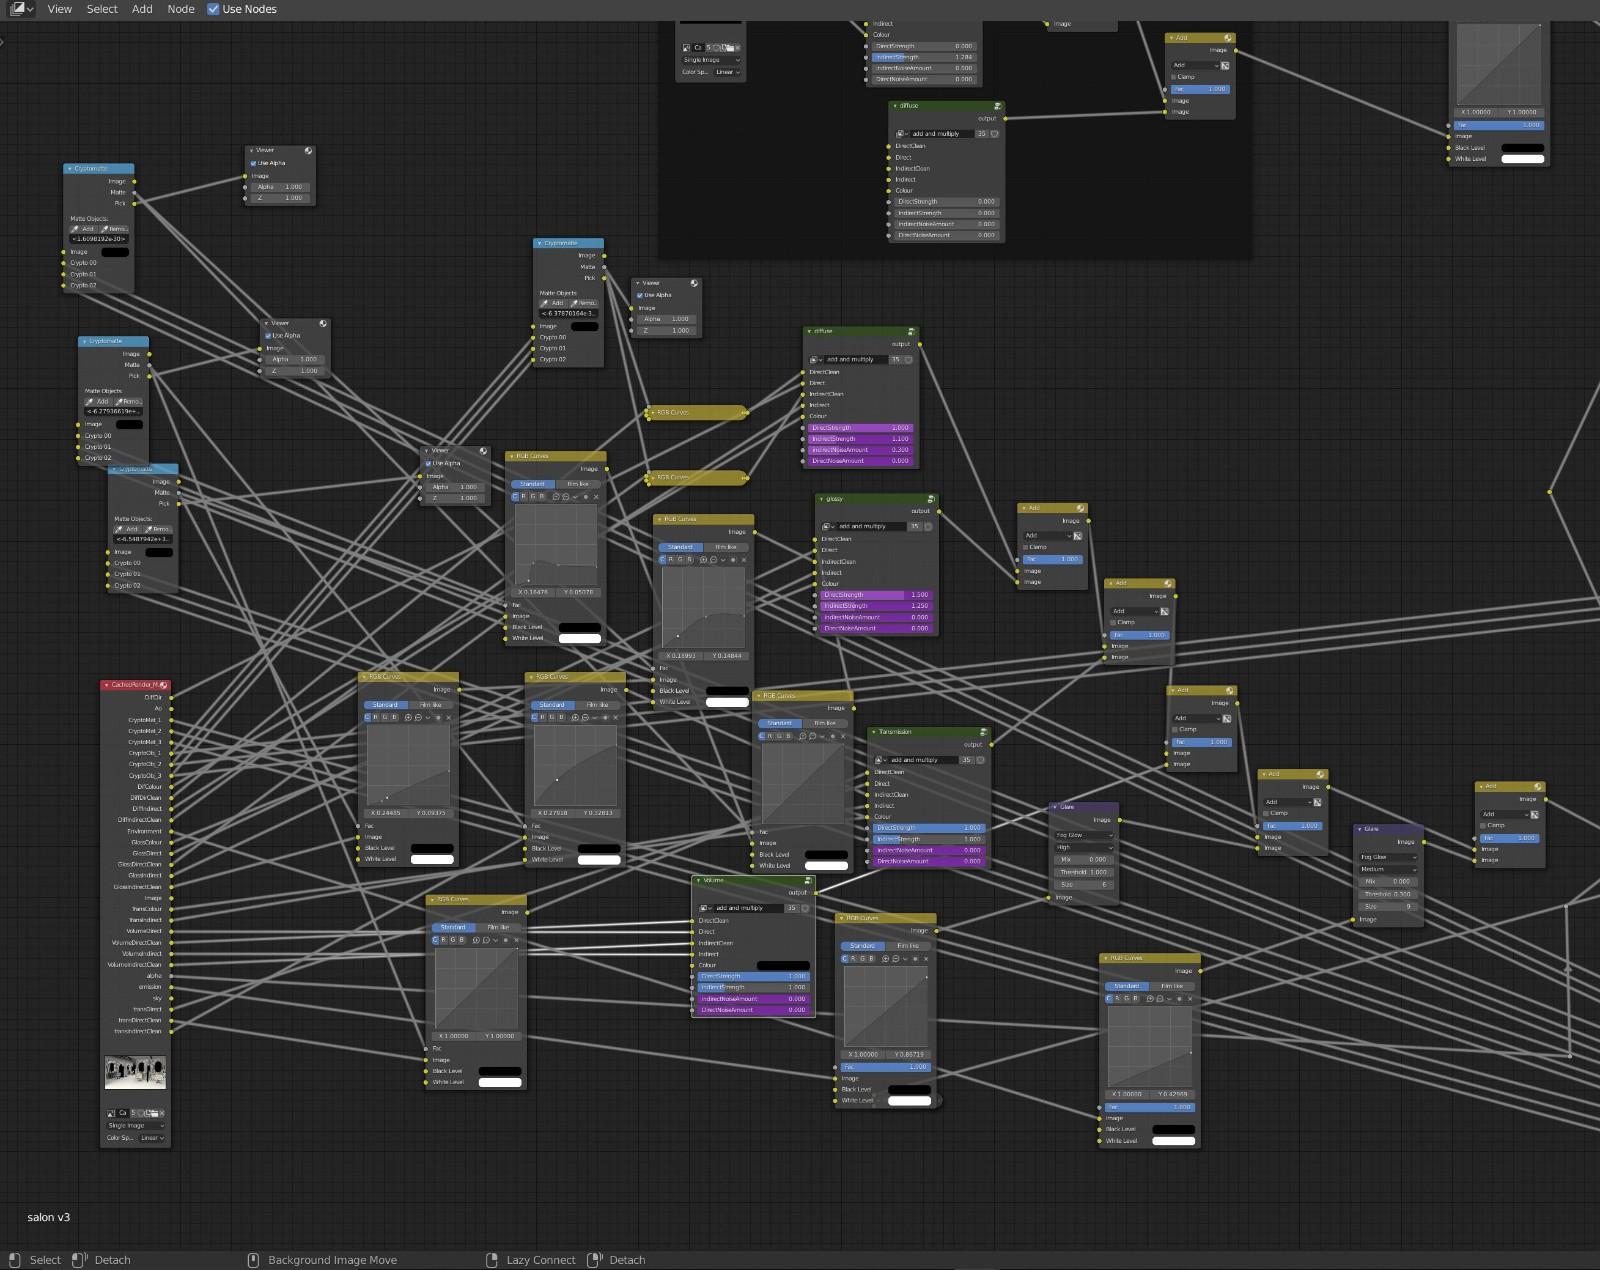Collapse the glossy node
The height and width of the screenshot is (1270, 1600).
tap(821, 499)
